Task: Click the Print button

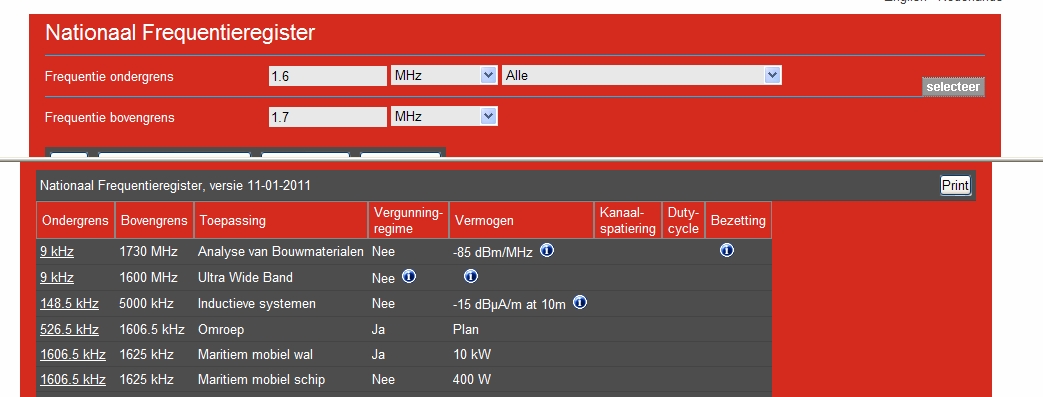Action: [x=955, y=185]
